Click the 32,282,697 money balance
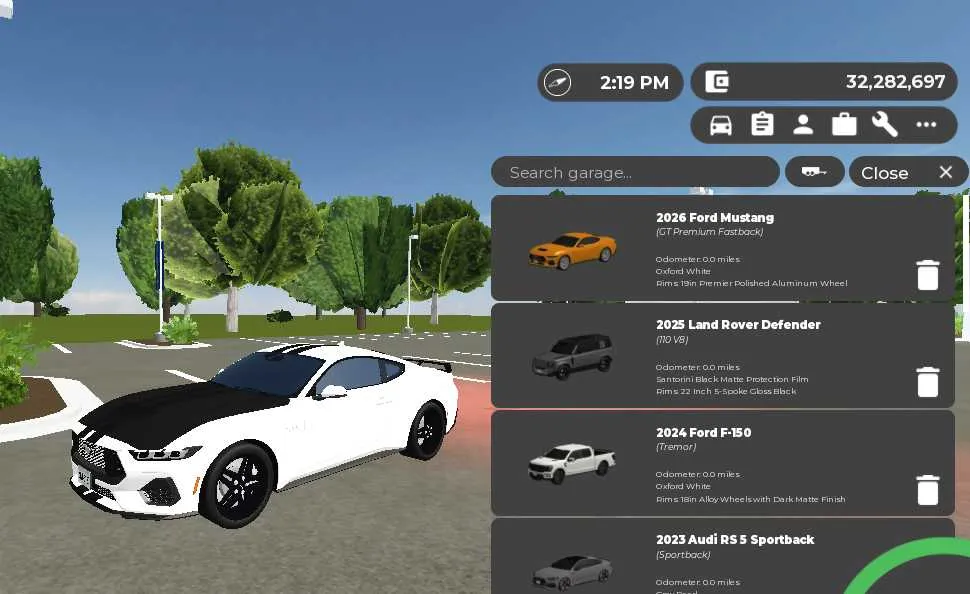 (x=895, y=82)
